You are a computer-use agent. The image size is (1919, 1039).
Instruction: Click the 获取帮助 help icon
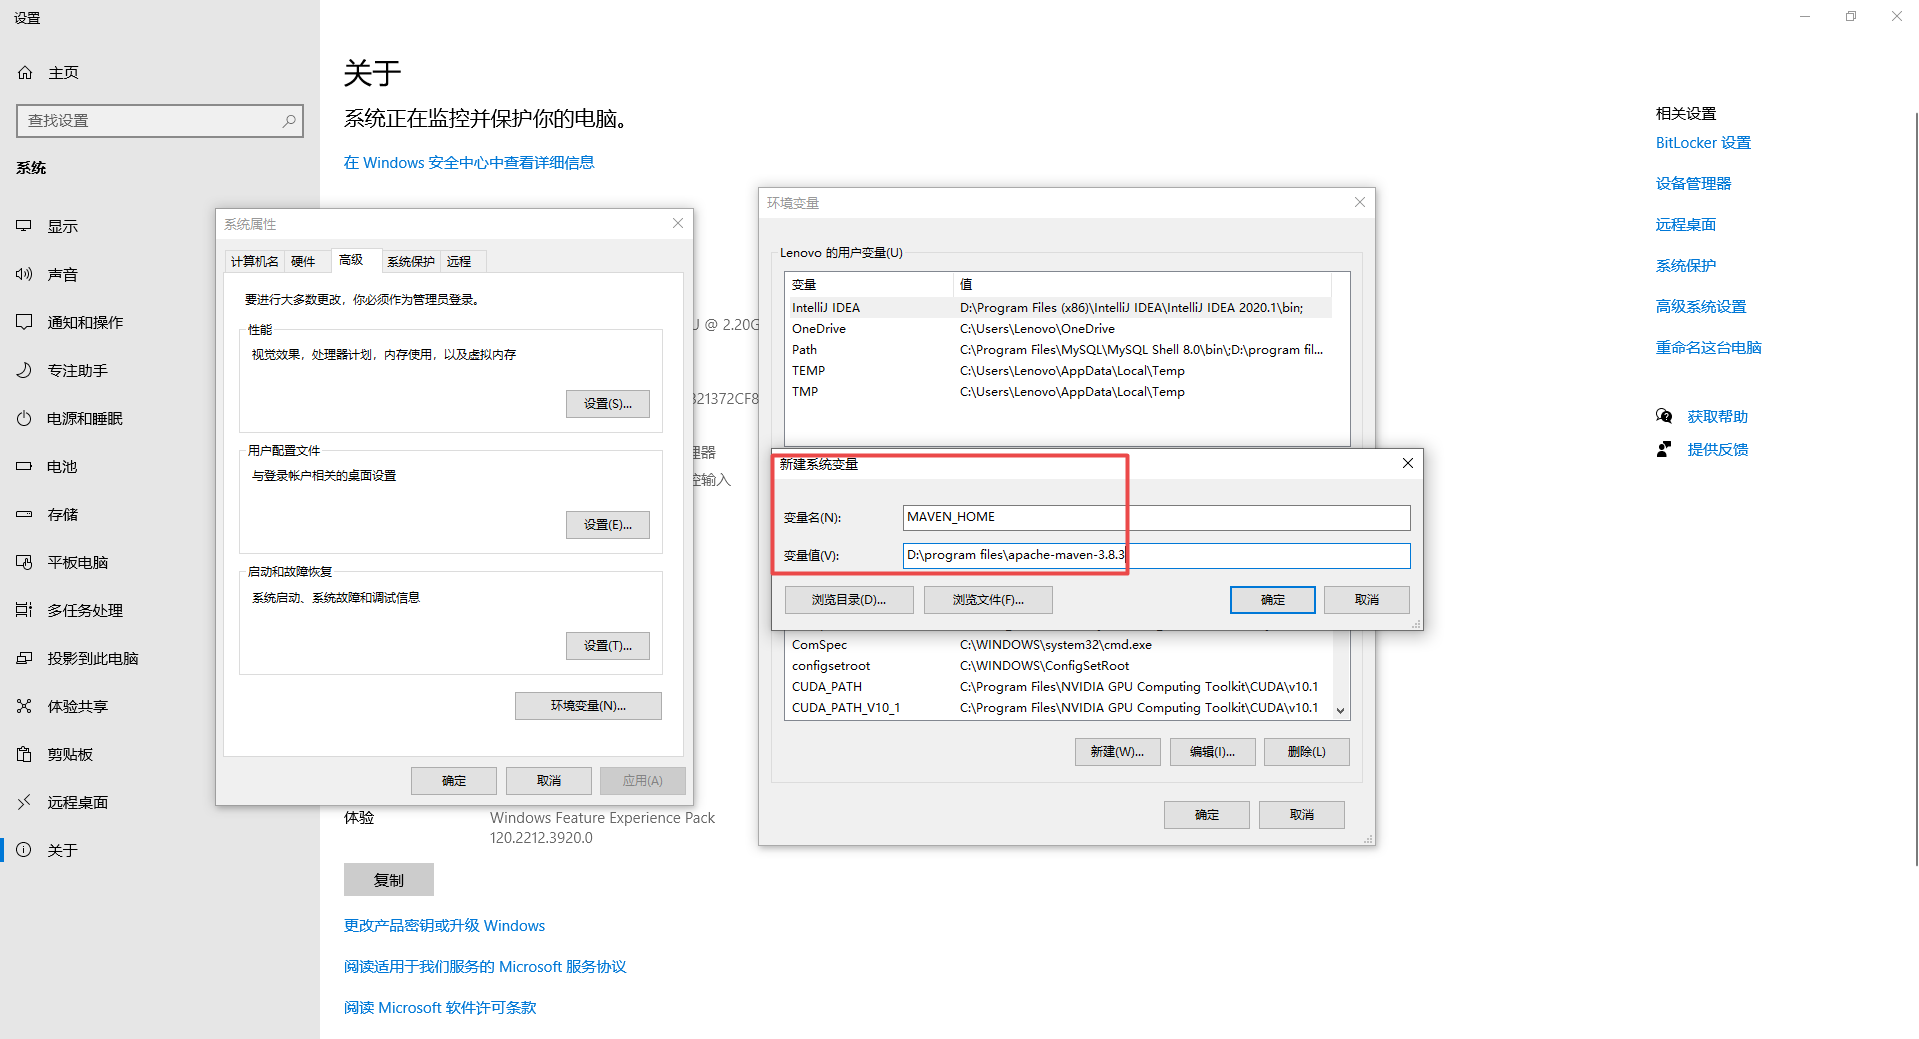coord(1664,416)
